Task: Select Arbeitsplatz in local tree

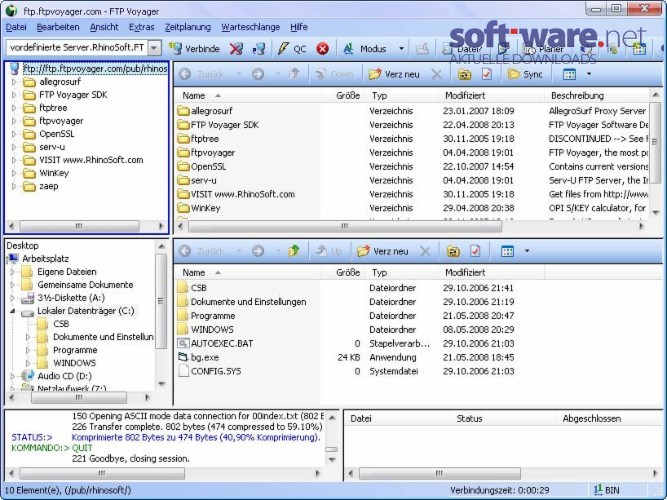Action: point(45,259)
